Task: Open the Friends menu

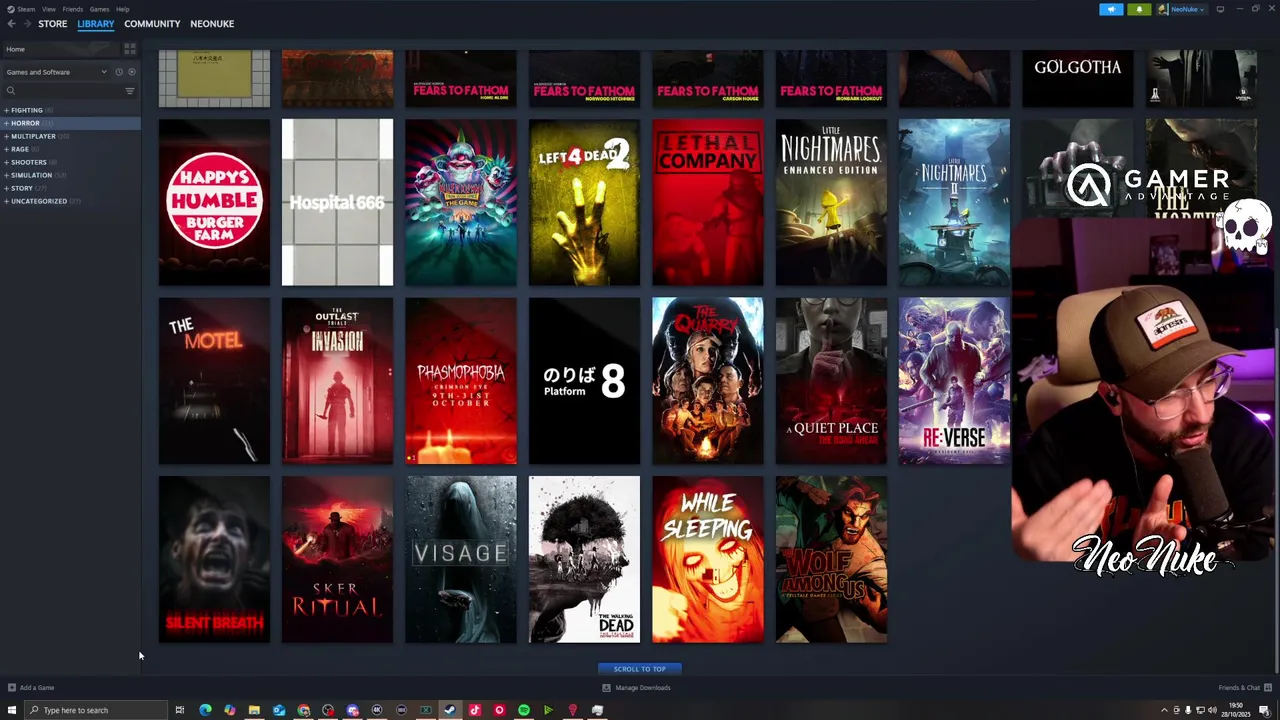Action: point(73,9)
